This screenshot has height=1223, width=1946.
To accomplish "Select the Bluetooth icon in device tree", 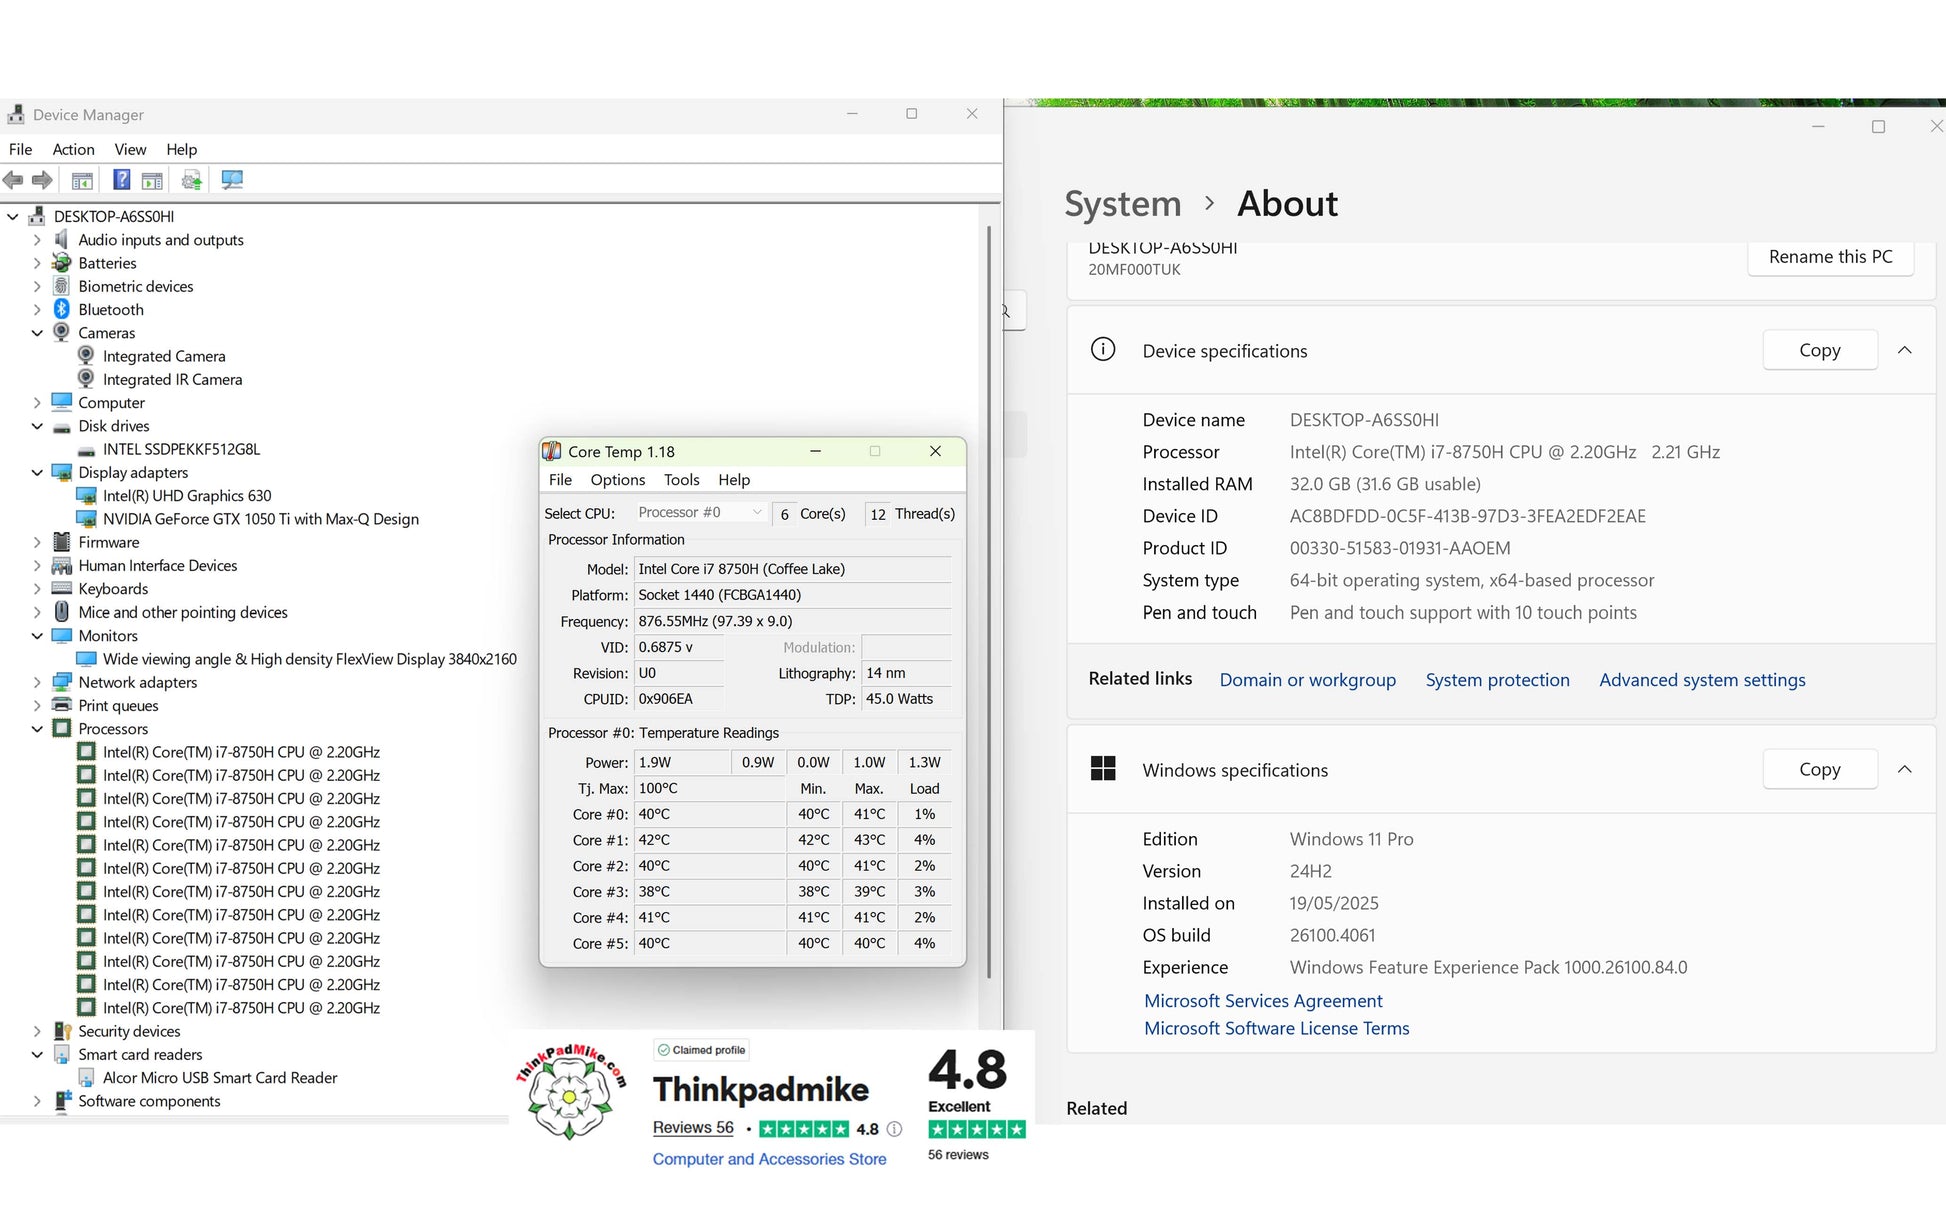I will tap(62, 309).
